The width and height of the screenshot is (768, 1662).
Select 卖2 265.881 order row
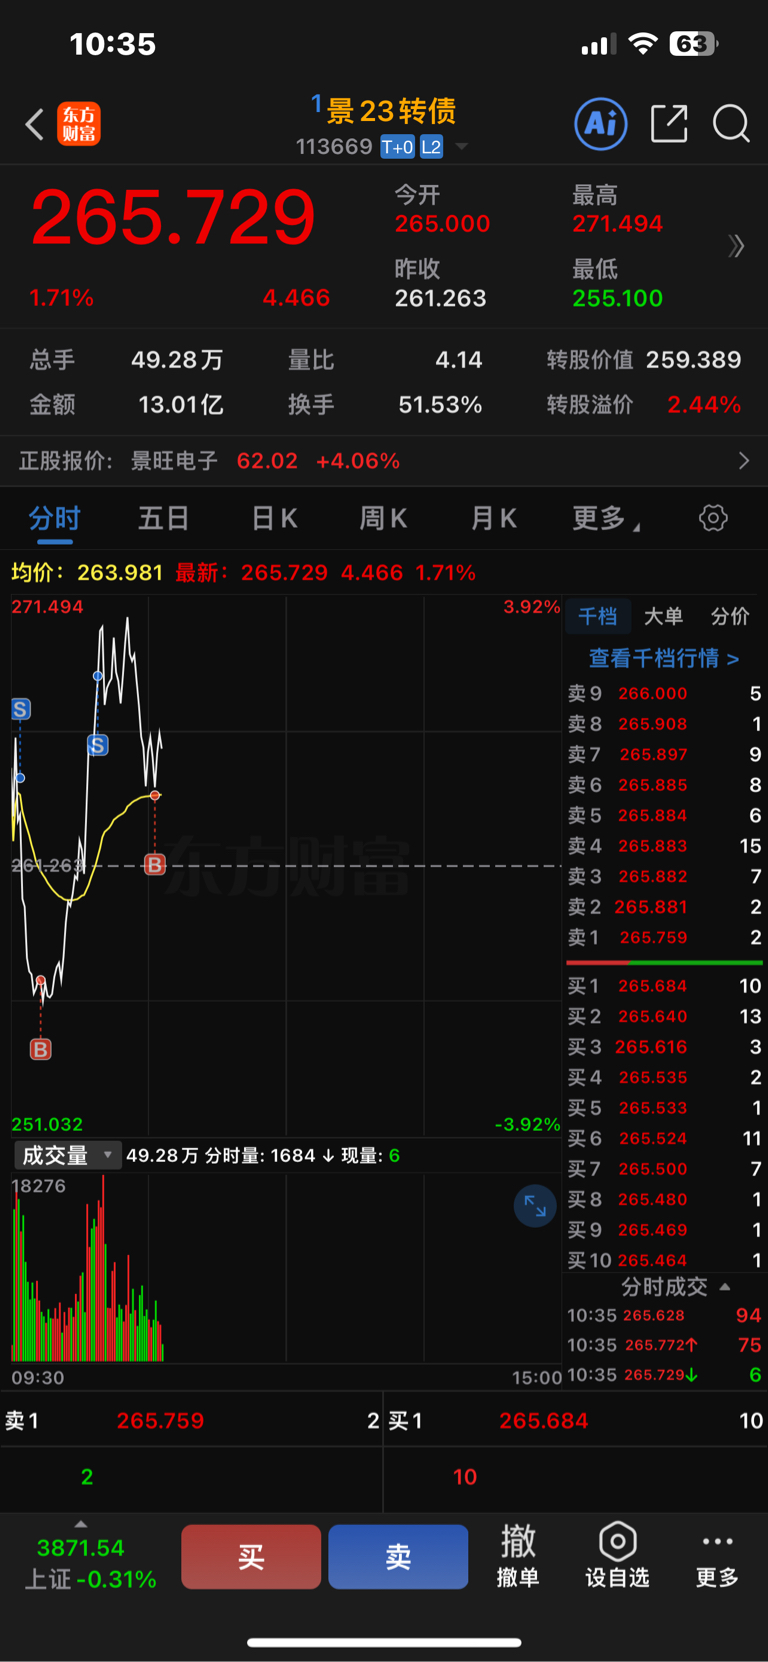click(664, 907)
